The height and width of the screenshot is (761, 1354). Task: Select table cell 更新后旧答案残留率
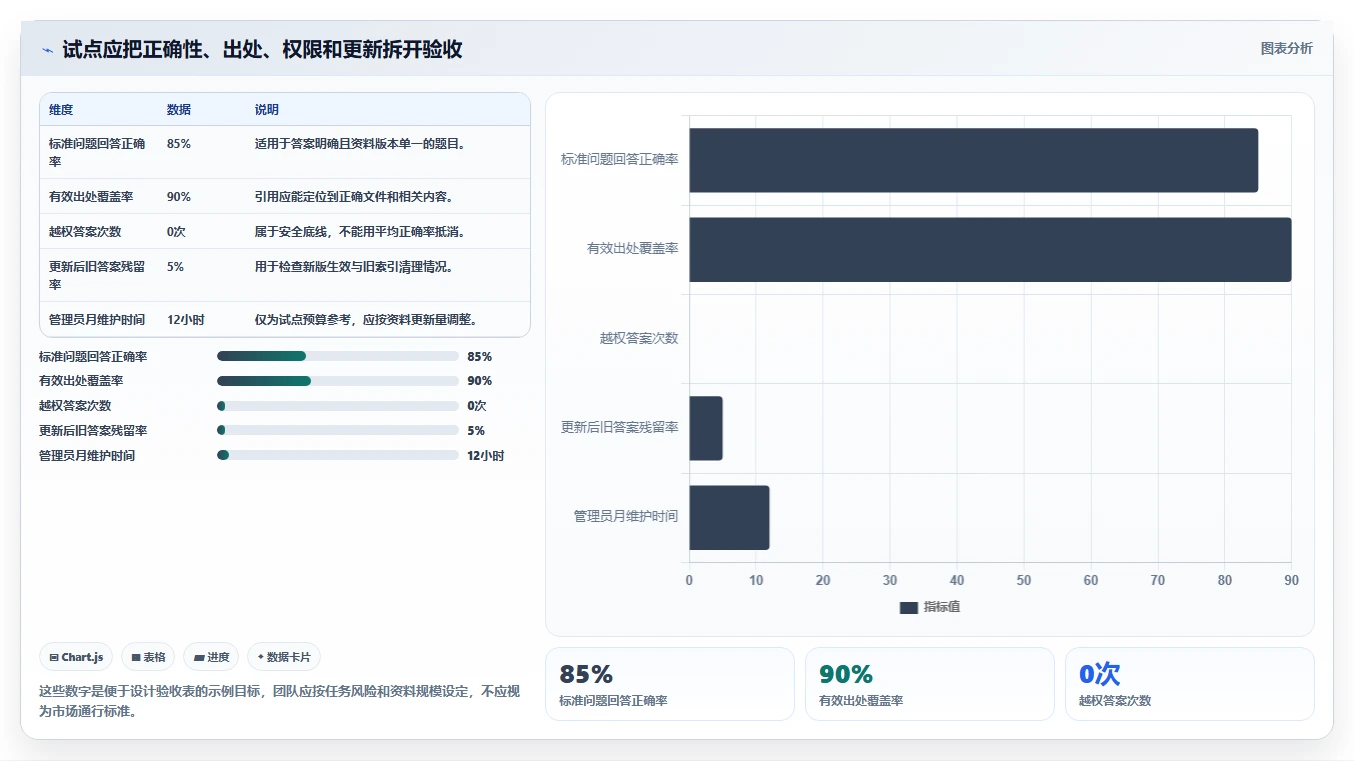pos(97,275)
